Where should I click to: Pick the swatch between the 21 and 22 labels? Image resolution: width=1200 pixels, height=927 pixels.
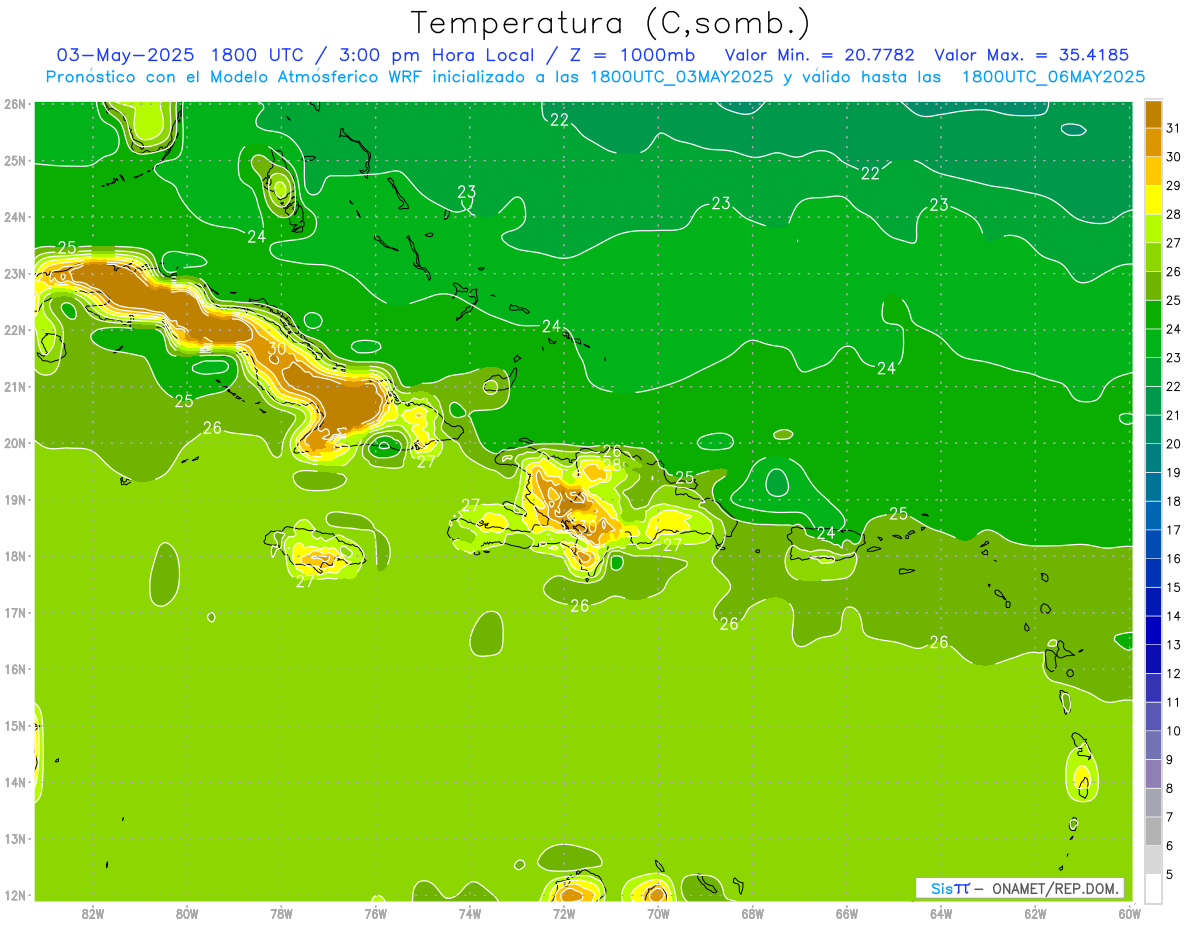tap(1153, 401)
